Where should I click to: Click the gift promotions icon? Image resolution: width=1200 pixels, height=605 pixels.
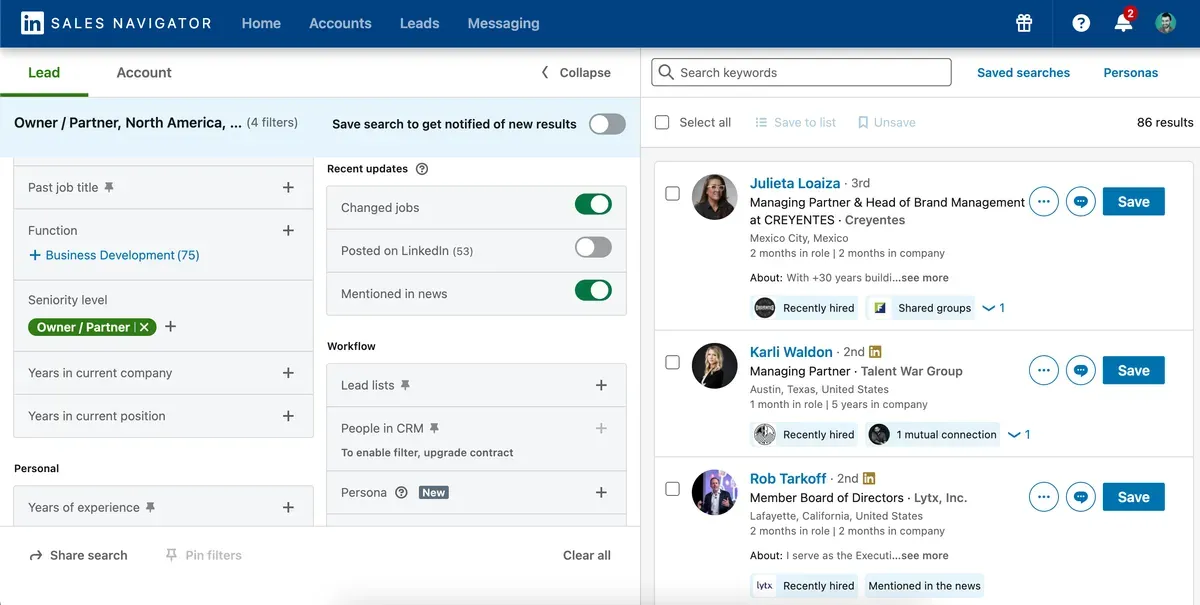point(1023,22)
